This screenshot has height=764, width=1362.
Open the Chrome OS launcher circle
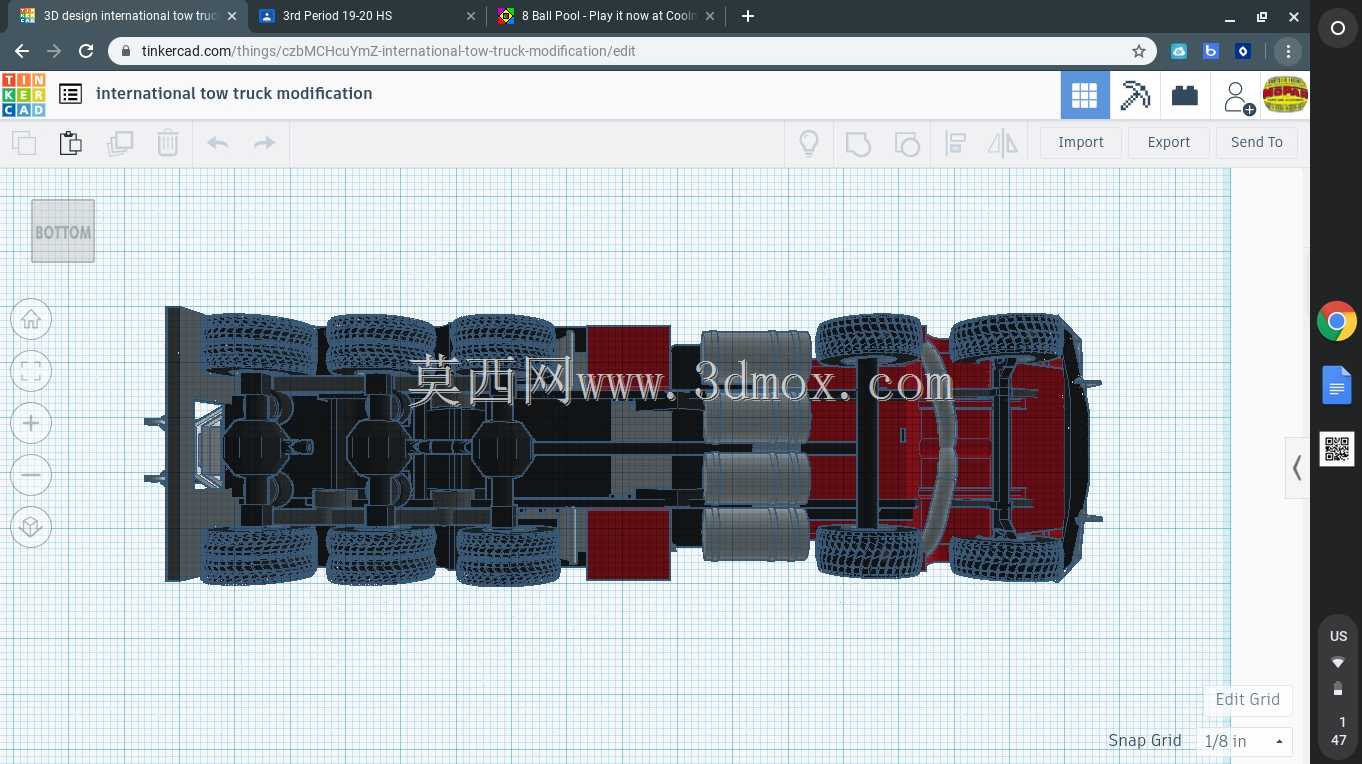coord(1338,29)
